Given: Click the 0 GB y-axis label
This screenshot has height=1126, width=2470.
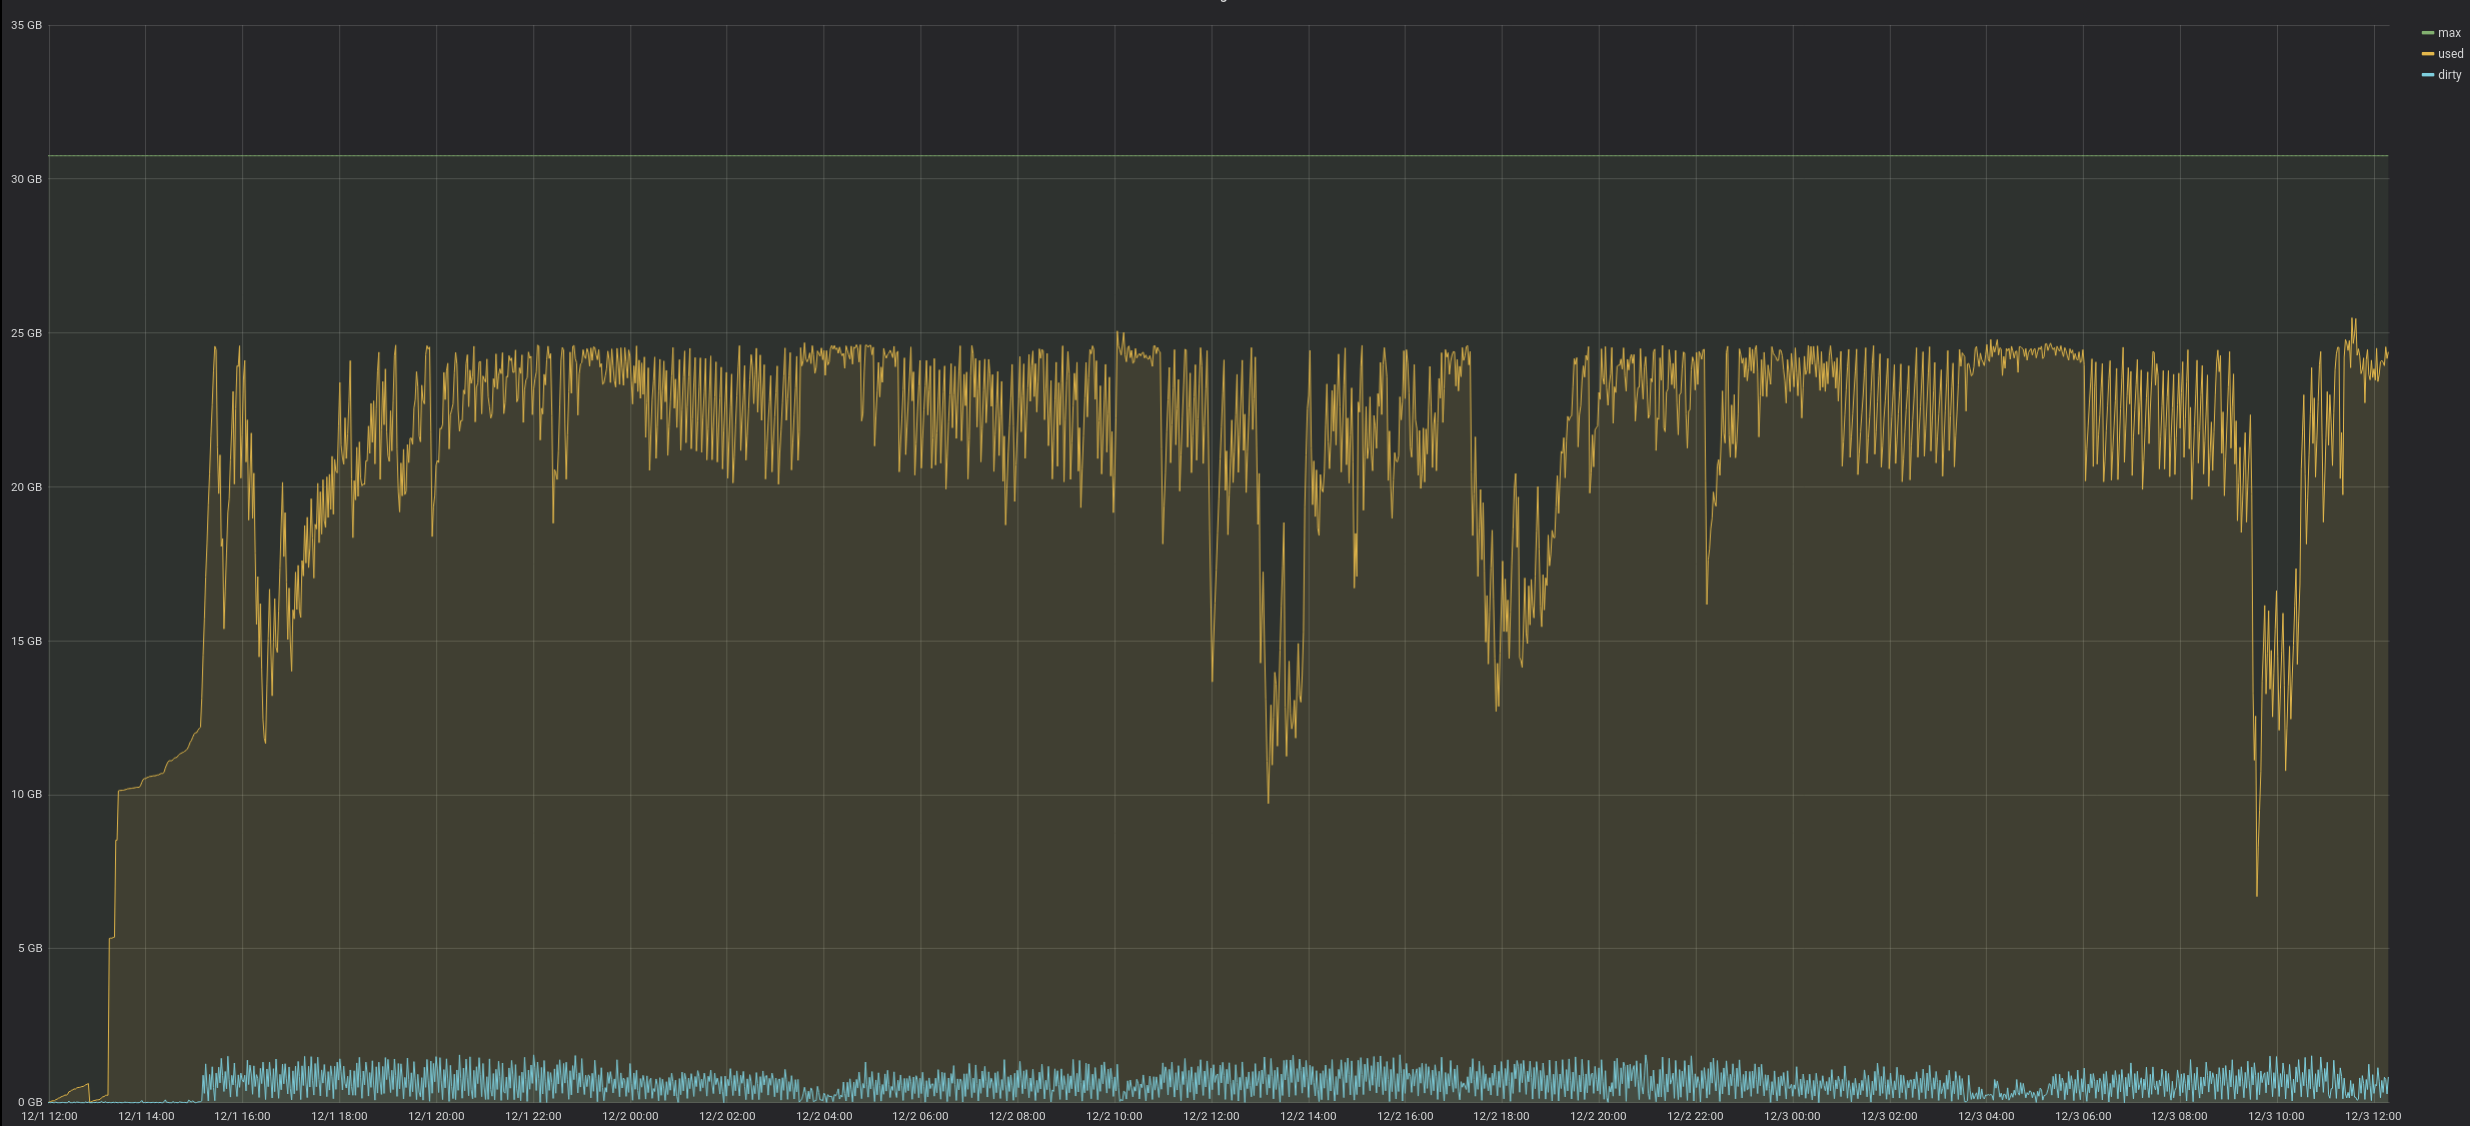Looking at the screenshot, I should (30, 1102).
